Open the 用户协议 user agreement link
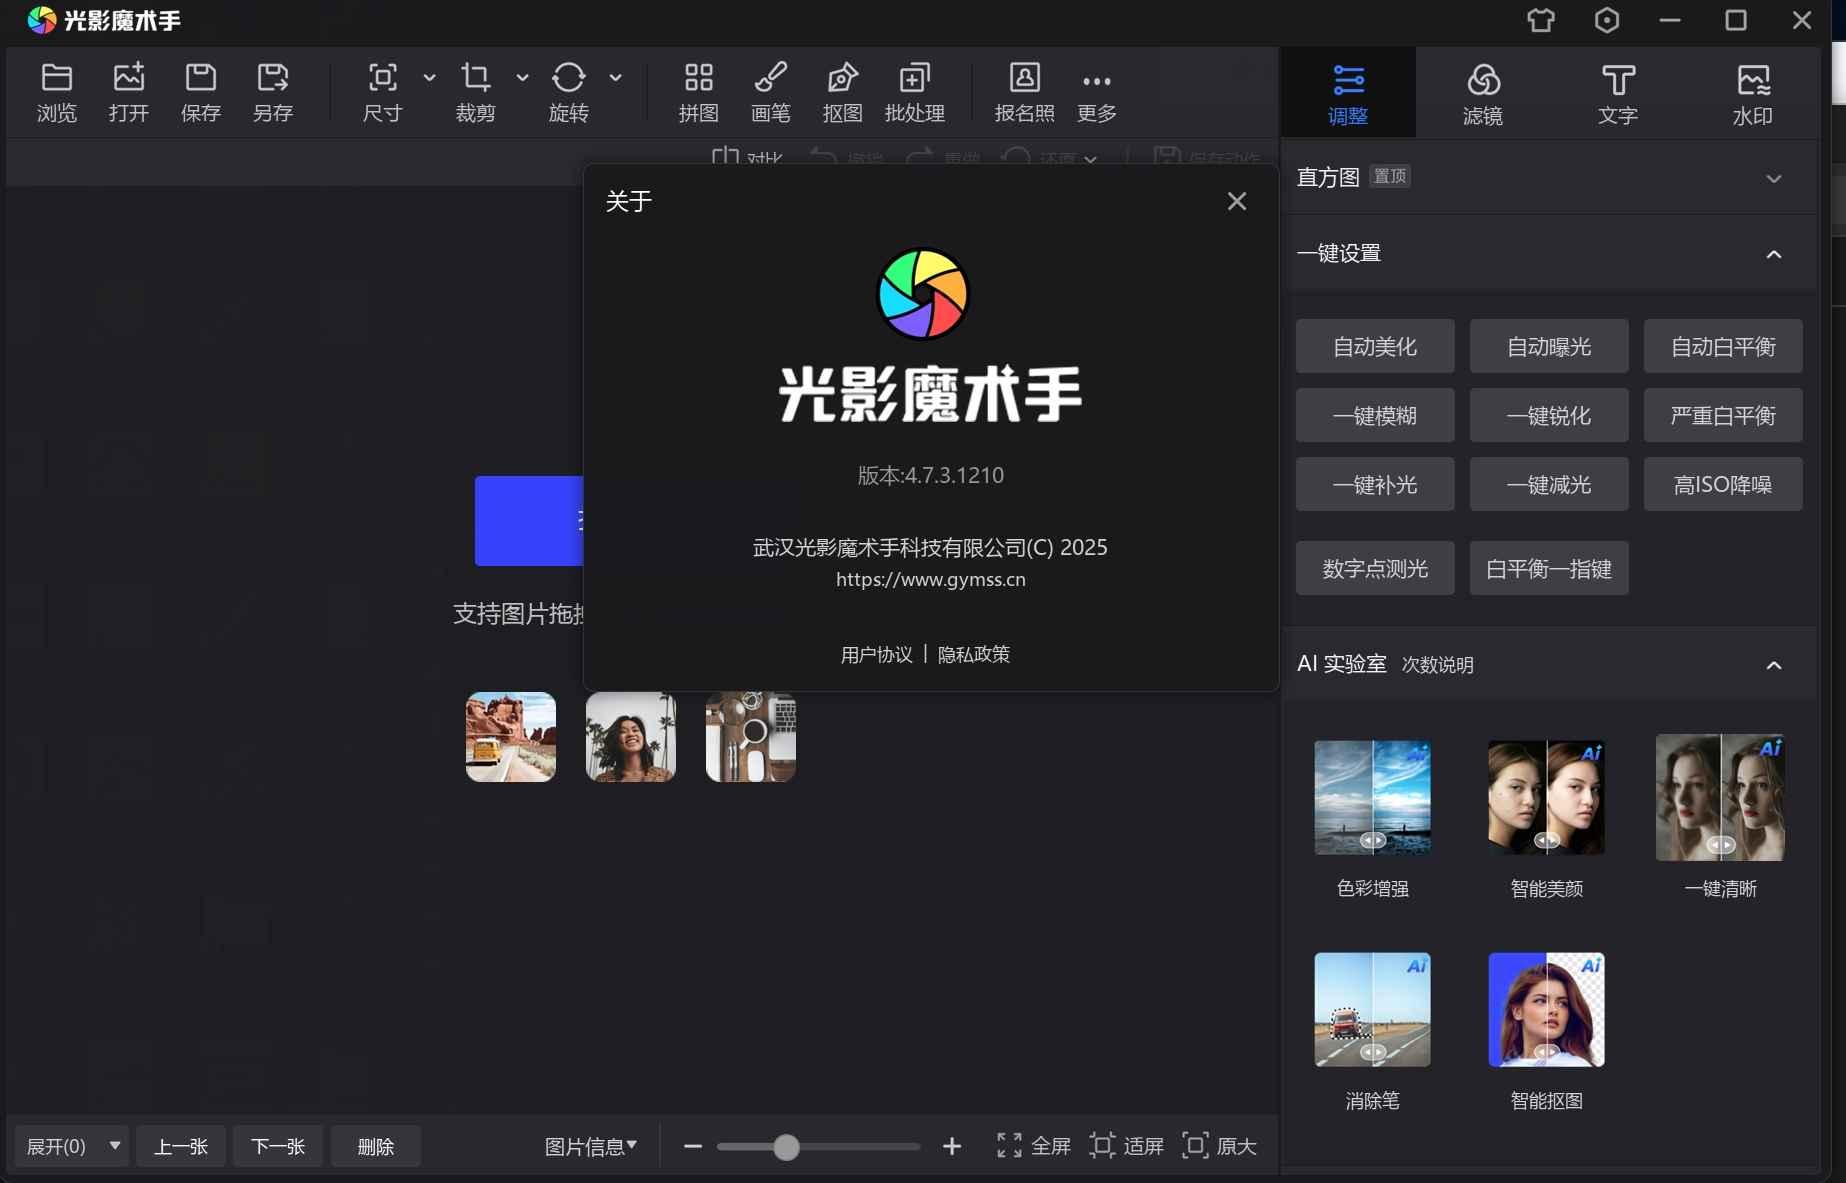The image size is (1846, 1183). (876, 654)
